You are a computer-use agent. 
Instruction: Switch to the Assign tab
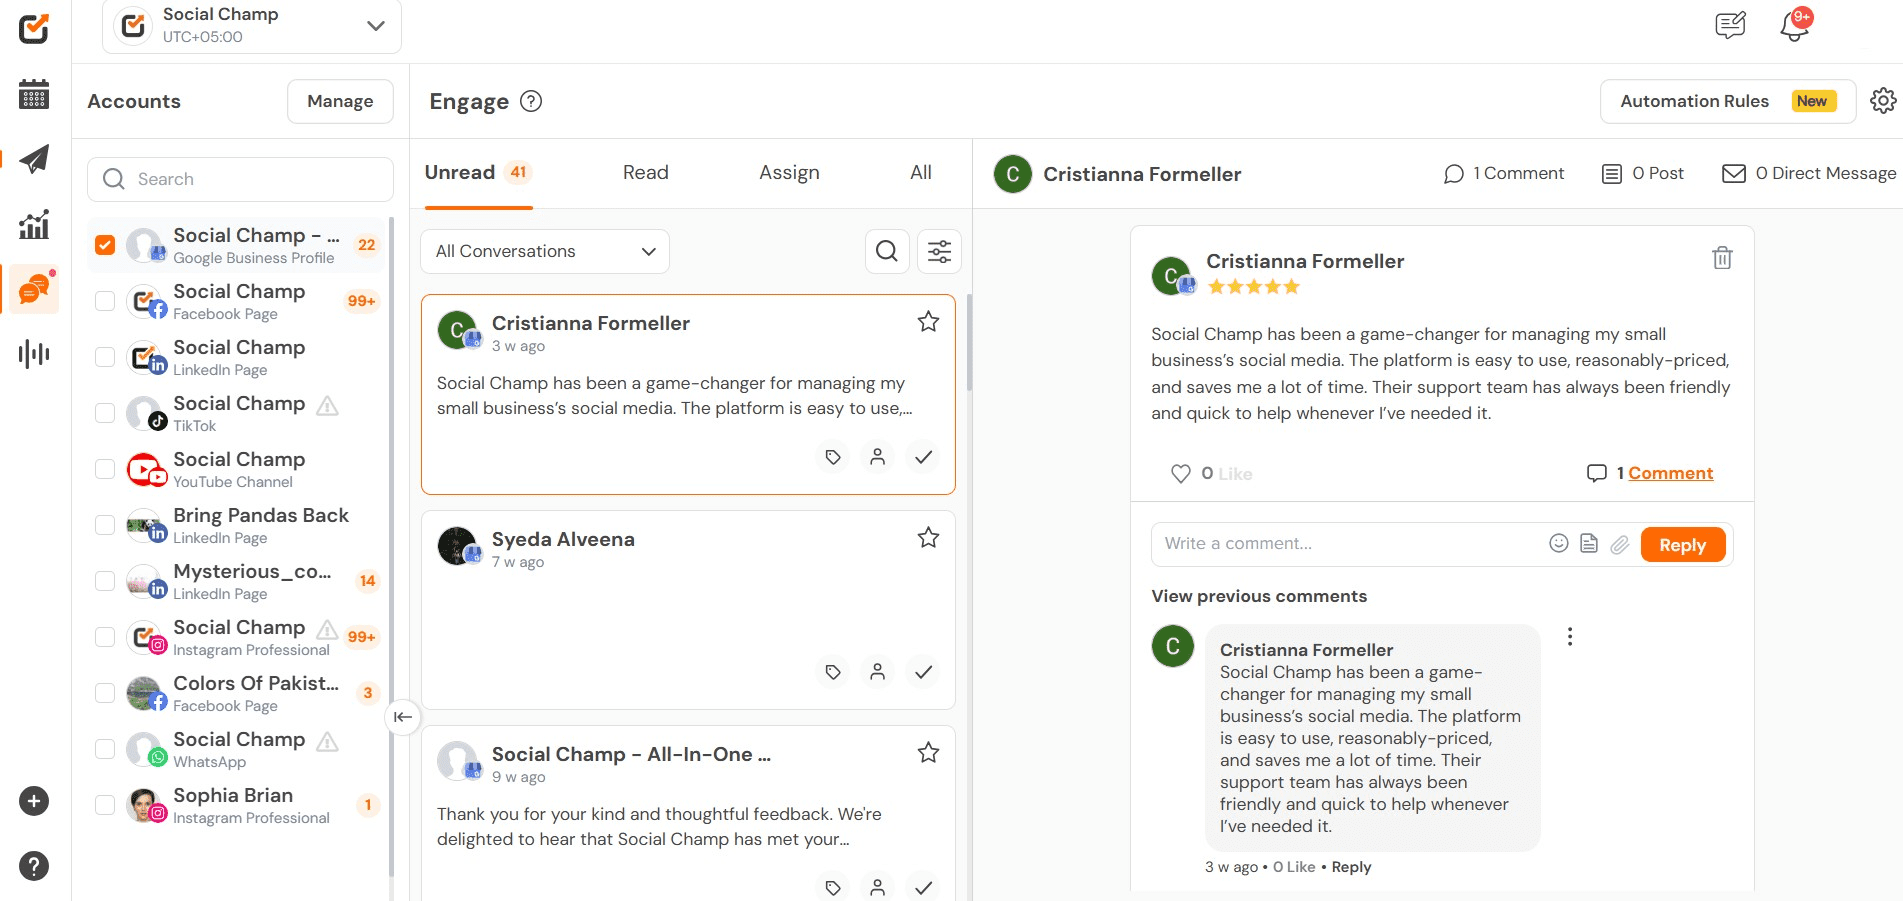coord(789,172)
